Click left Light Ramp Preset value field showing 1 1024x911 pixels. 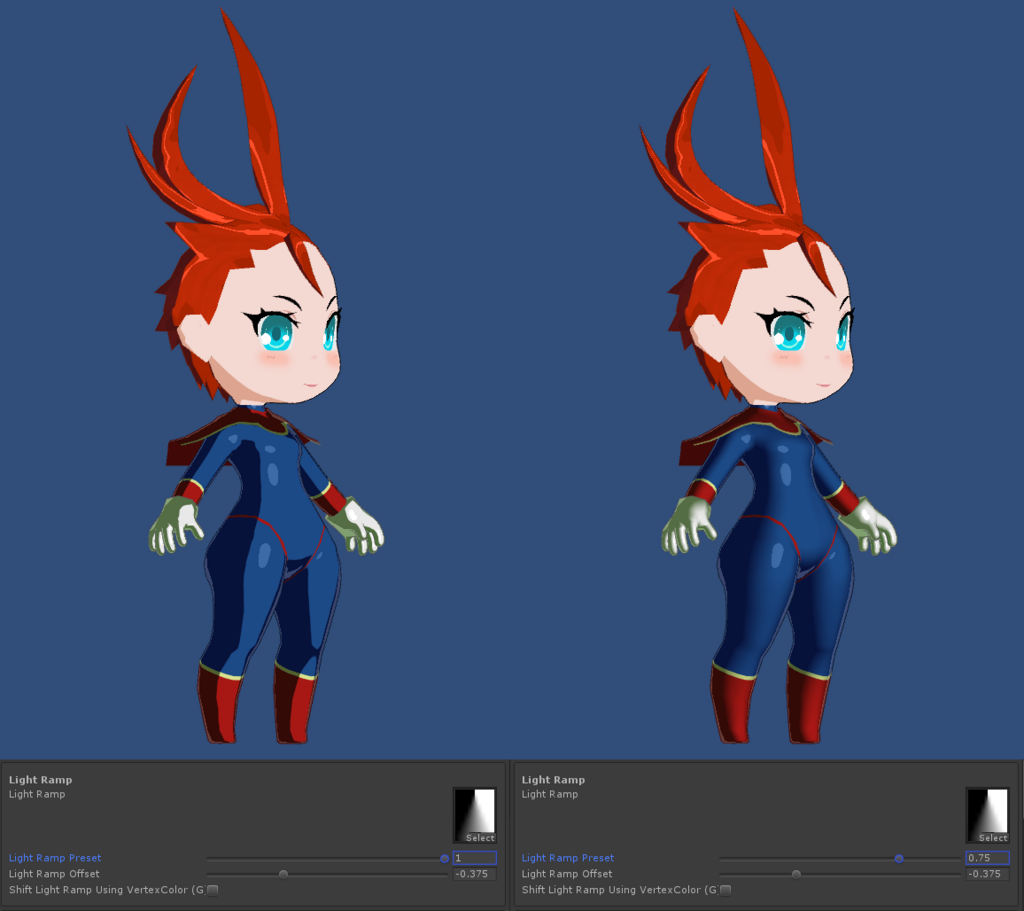[474, 858]
